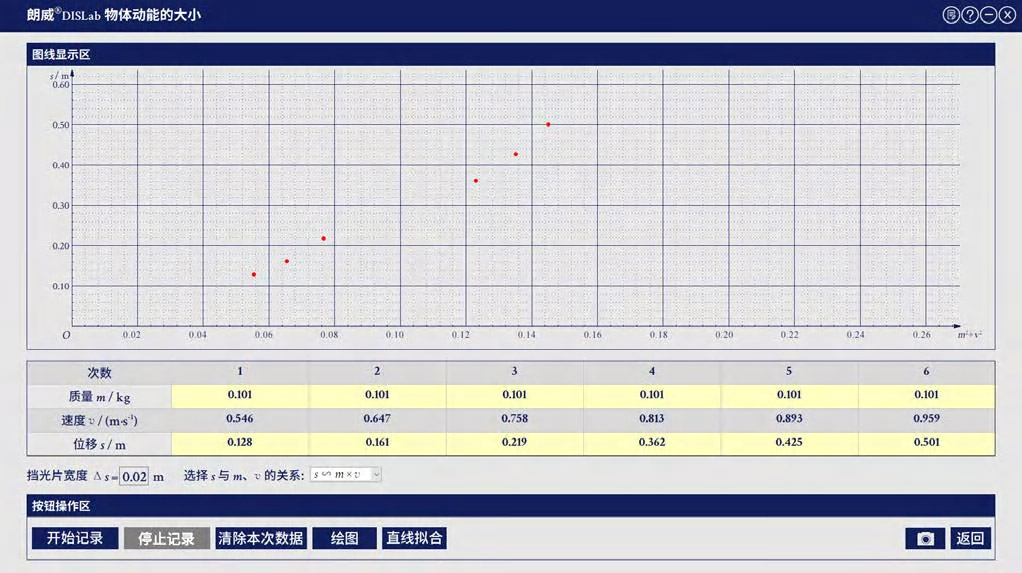
Task: Click 清除本次数据 to clear data
Action: pos(260,538)
